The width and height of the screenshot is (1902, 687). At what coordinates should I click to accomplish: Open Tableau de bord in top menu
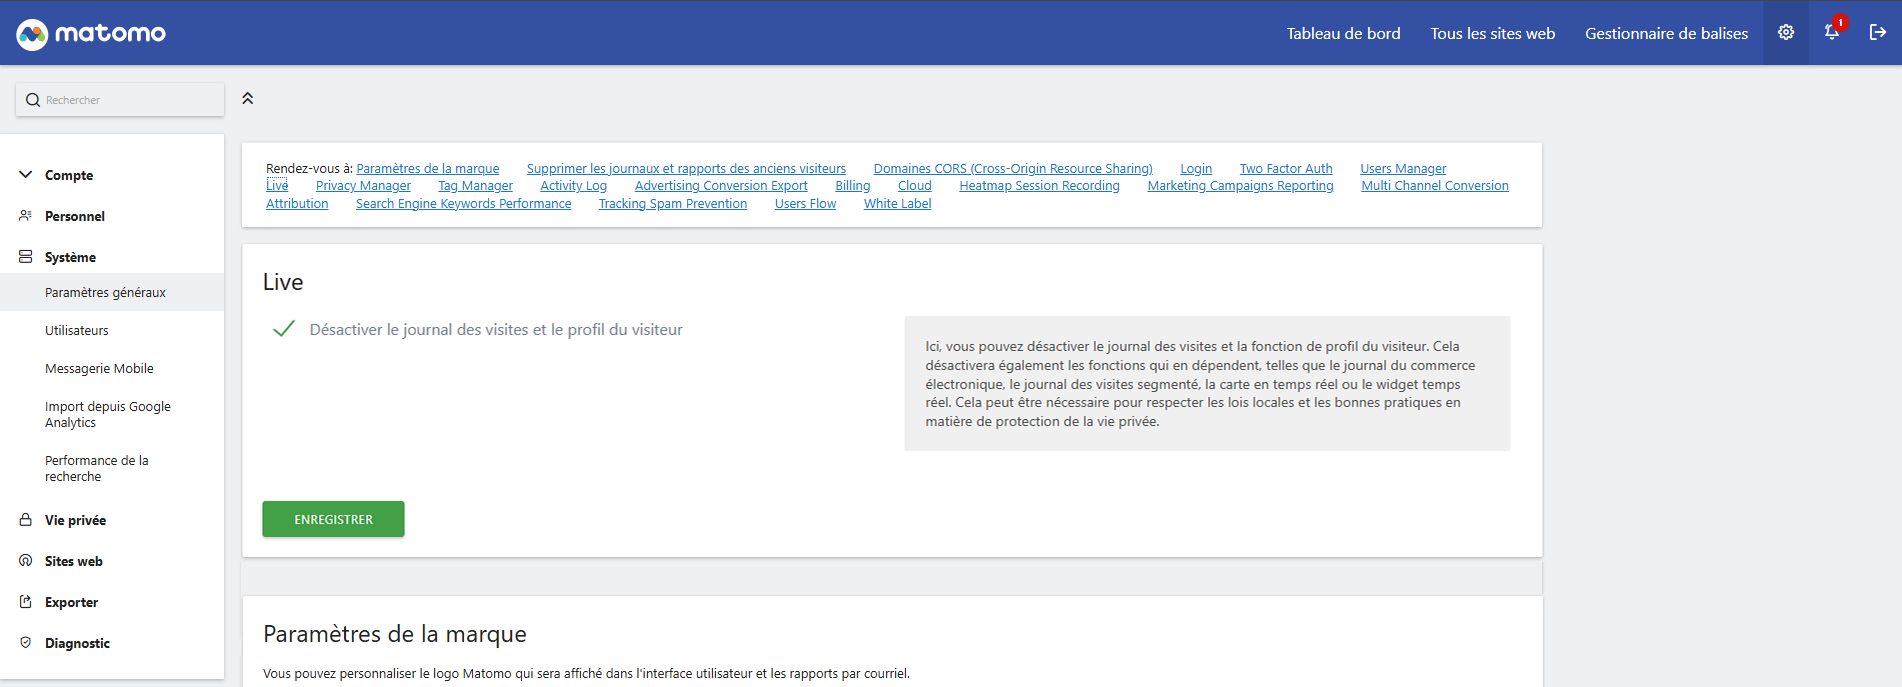tap(1343, 33)
